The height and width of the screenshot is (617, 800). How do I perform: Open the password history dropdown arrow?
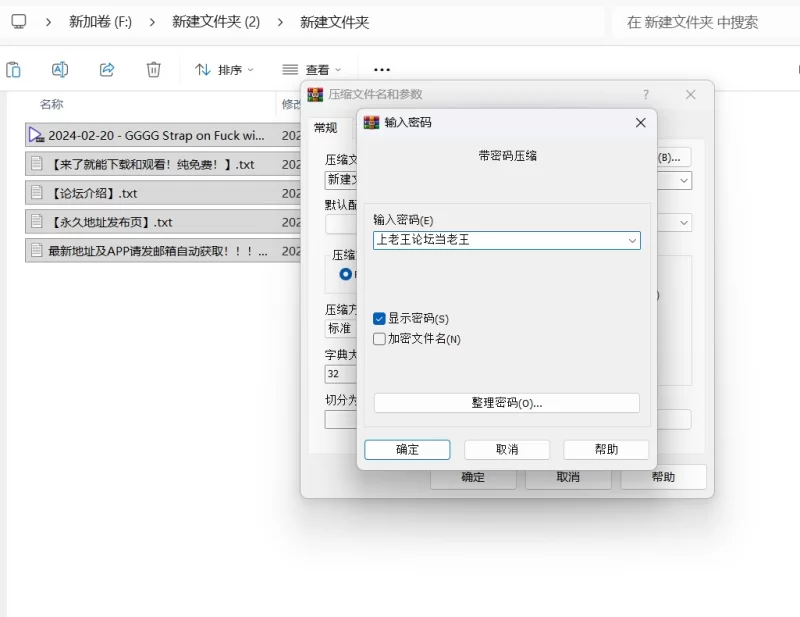point(633,240)
